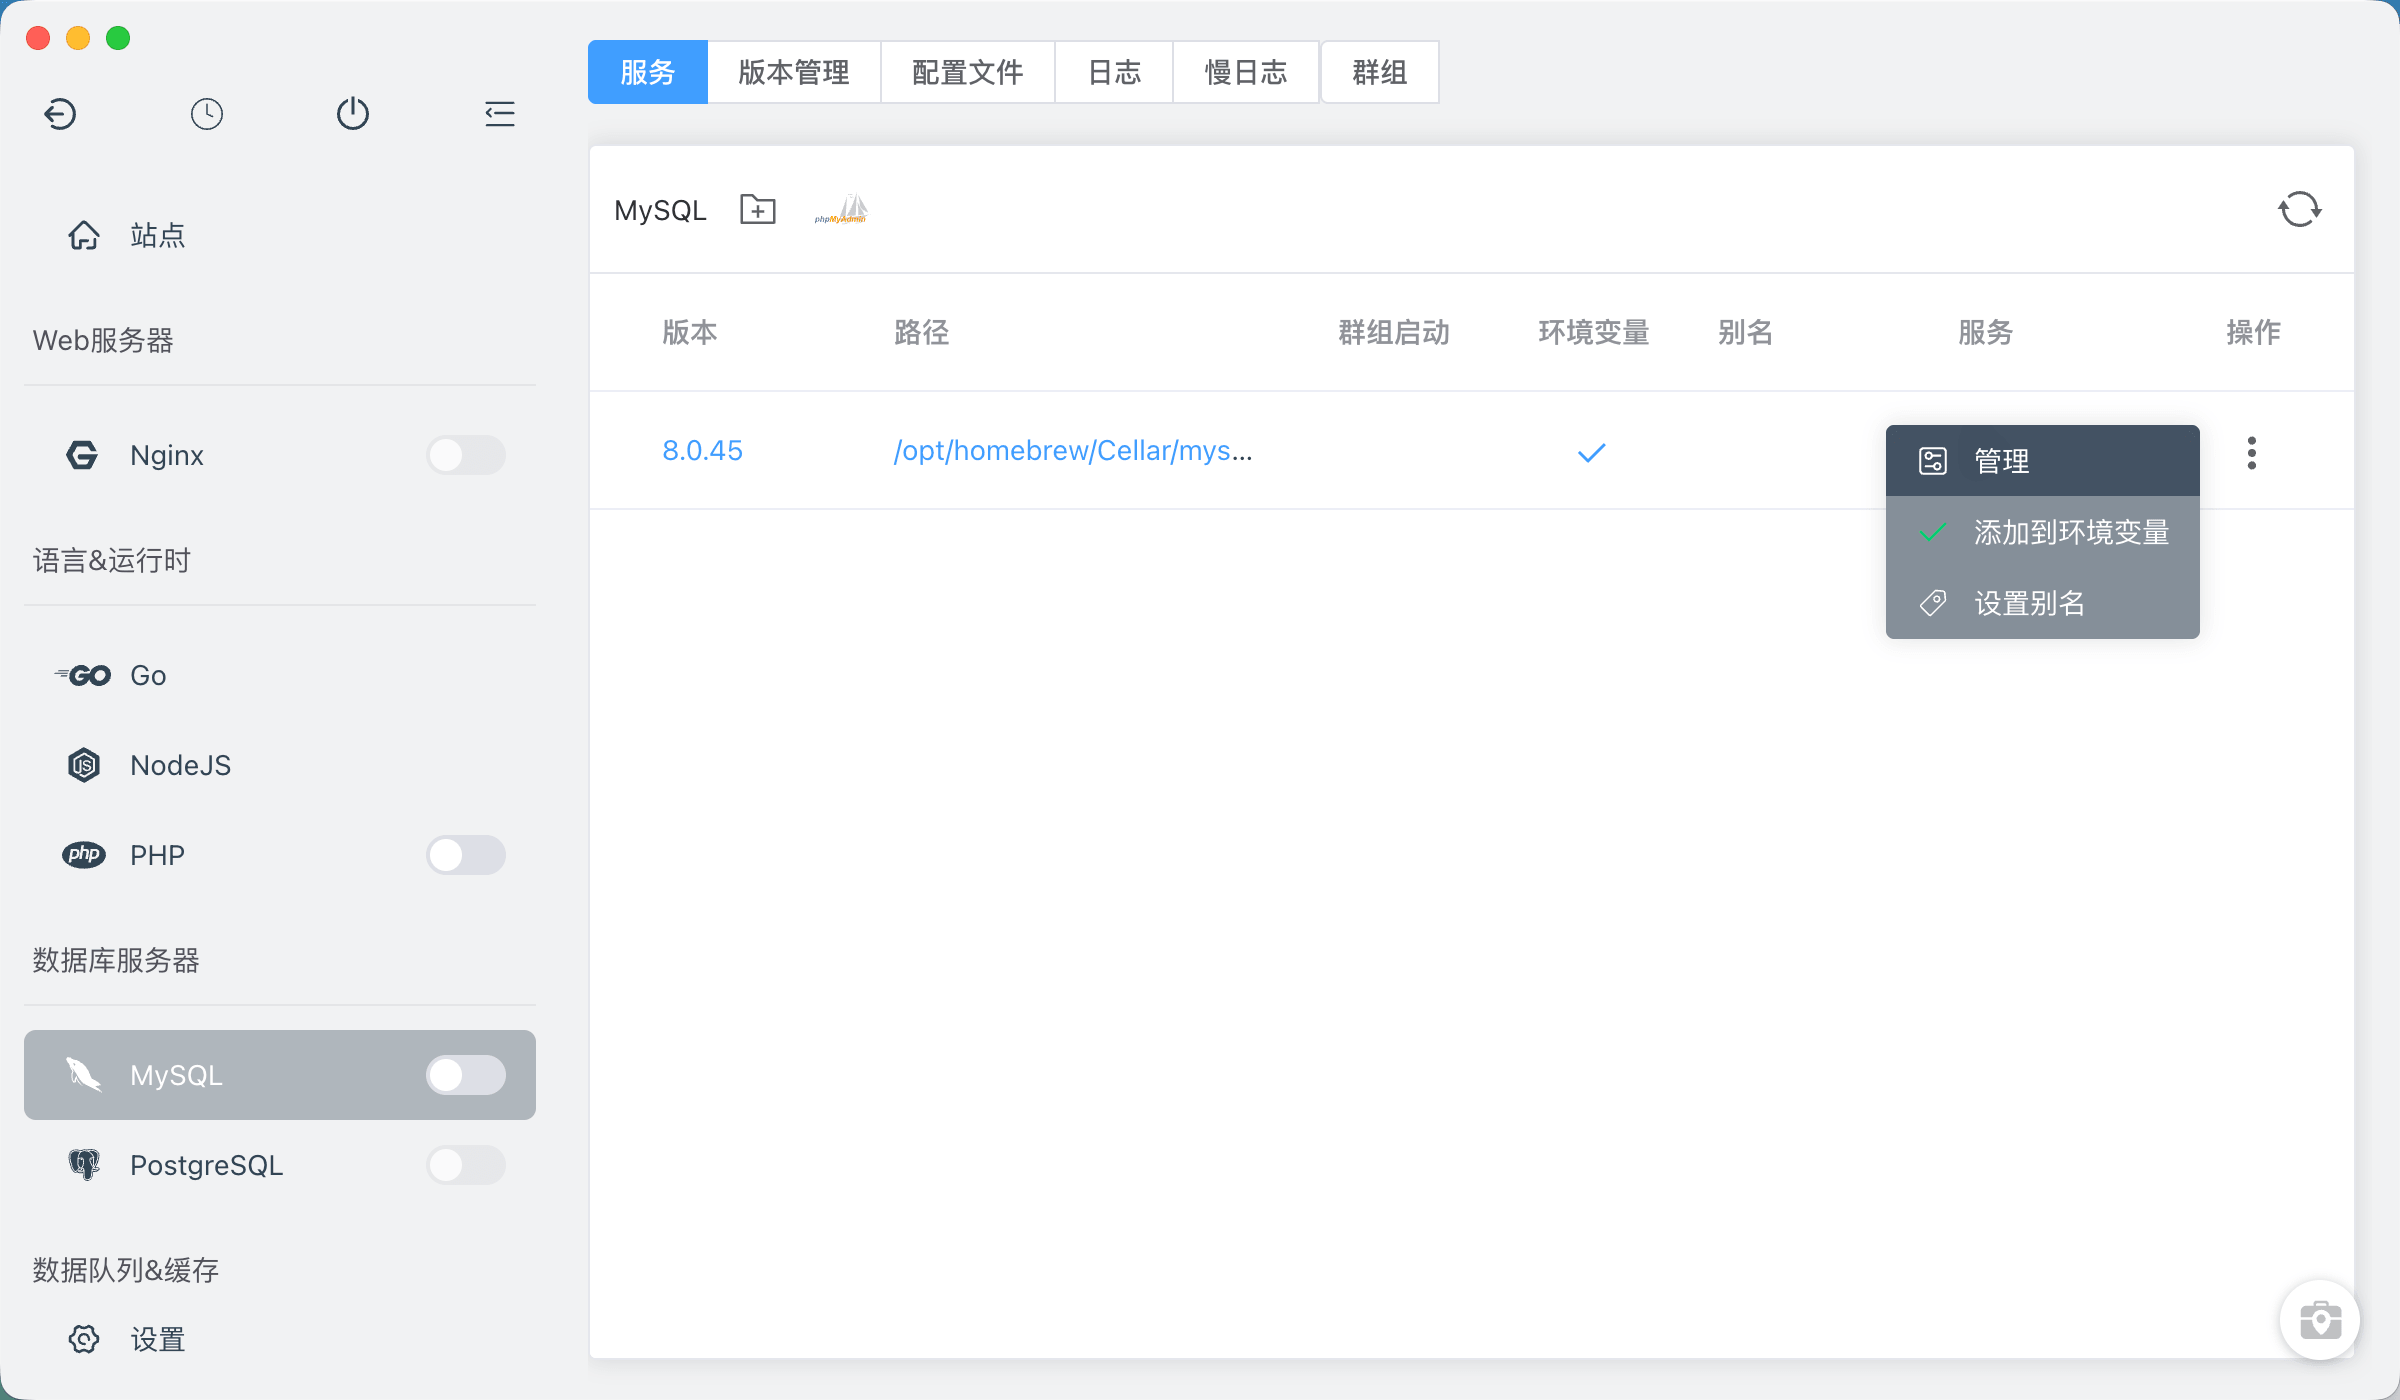This screenshot has width=2400, height=1400.
Task: Open the 慢日志 tab
Action: [1246, 72]
